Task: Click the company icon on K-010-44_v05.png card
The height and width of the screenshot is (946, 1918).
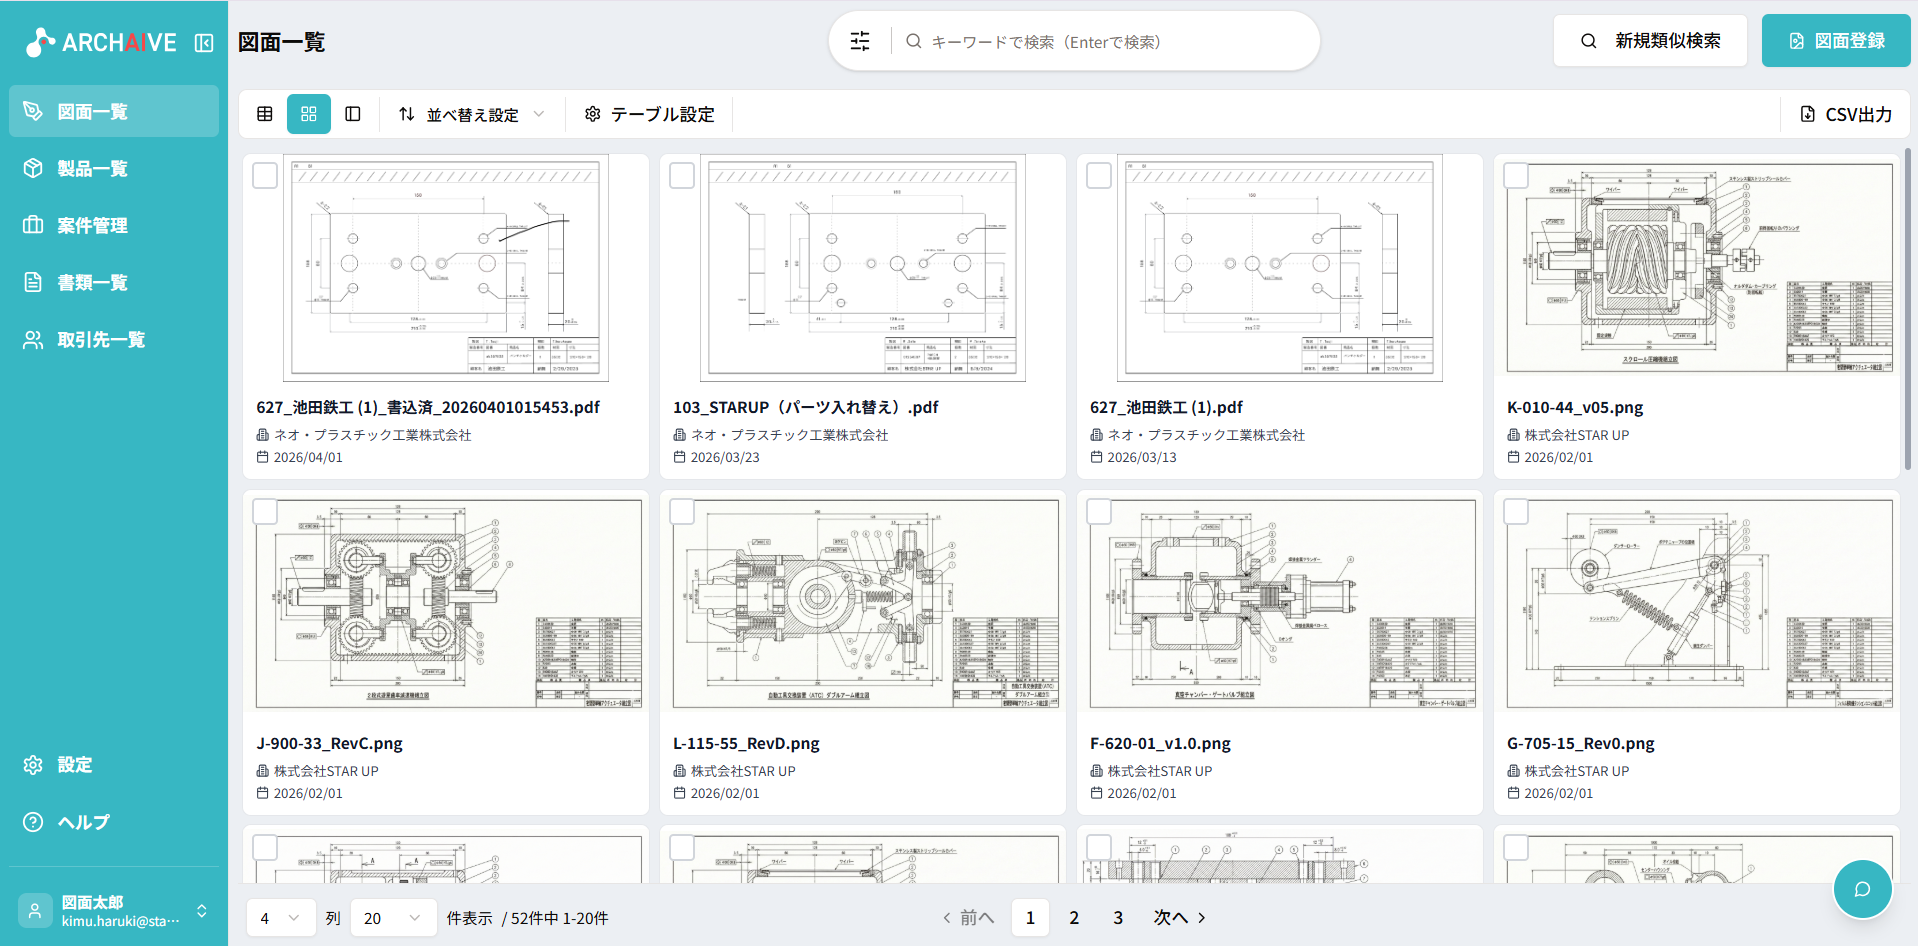Action: tap(1513, 435)
